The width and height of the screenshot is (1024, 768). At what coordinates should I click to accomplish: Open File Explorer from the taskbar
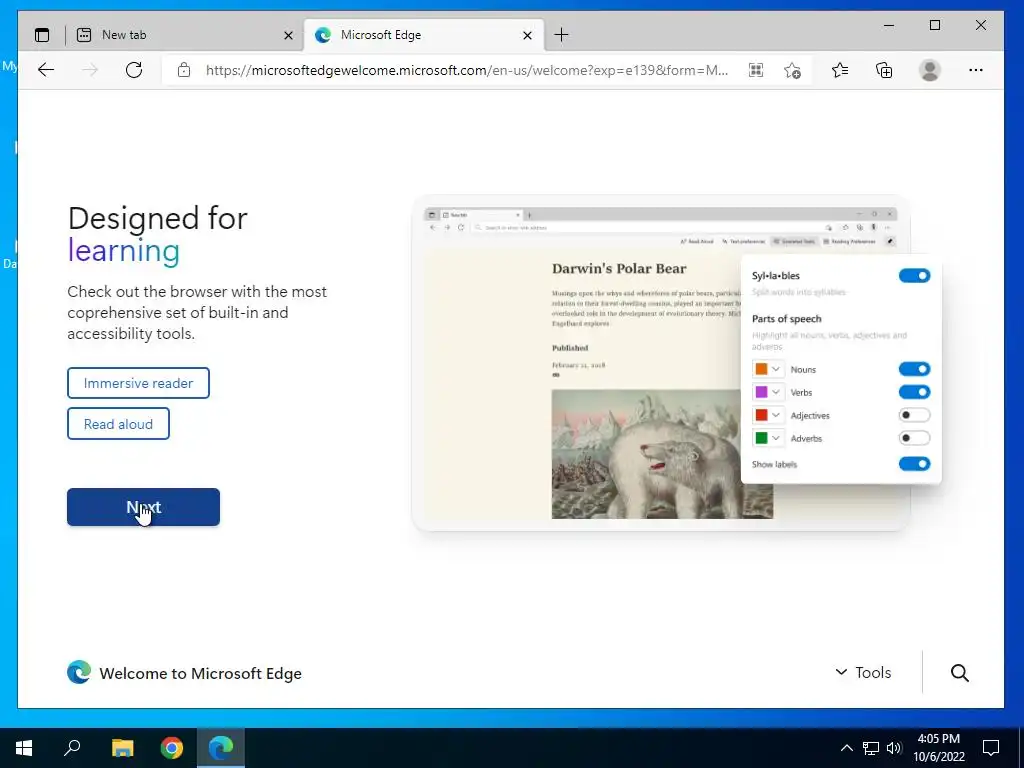(122, 748)
